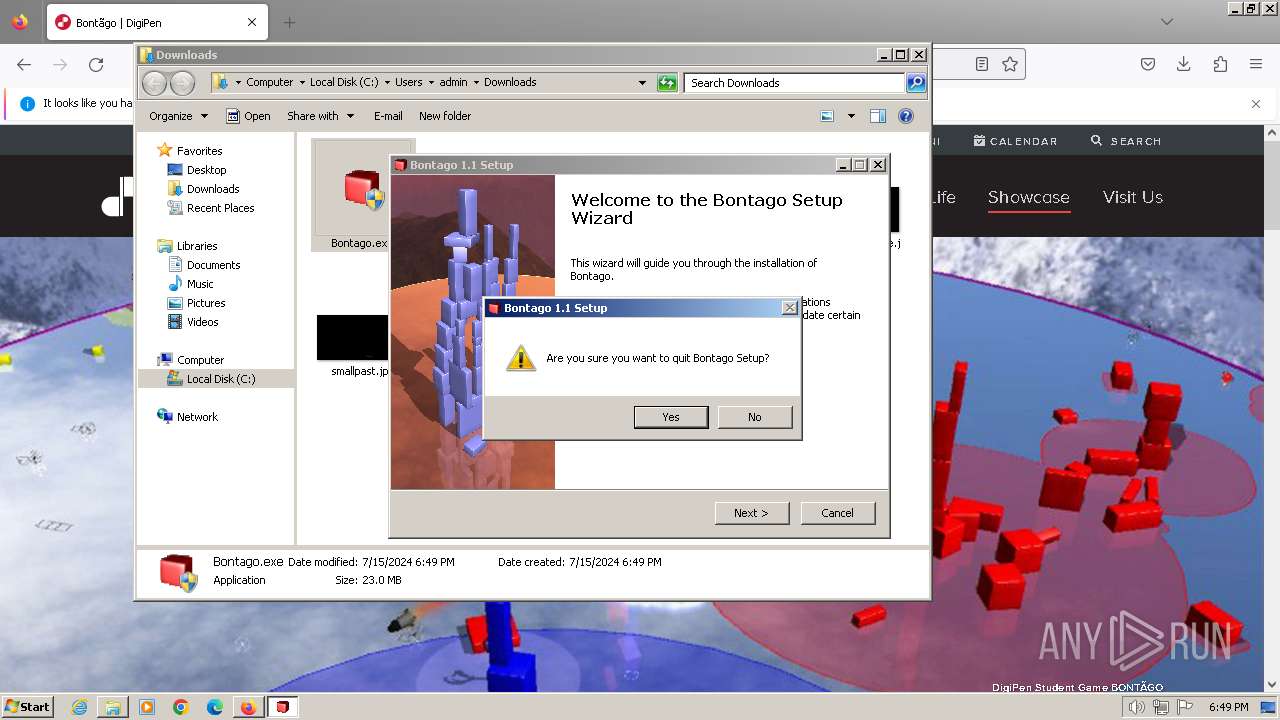Switch to Firefox taskbar icon

click(x=248, y=707)
